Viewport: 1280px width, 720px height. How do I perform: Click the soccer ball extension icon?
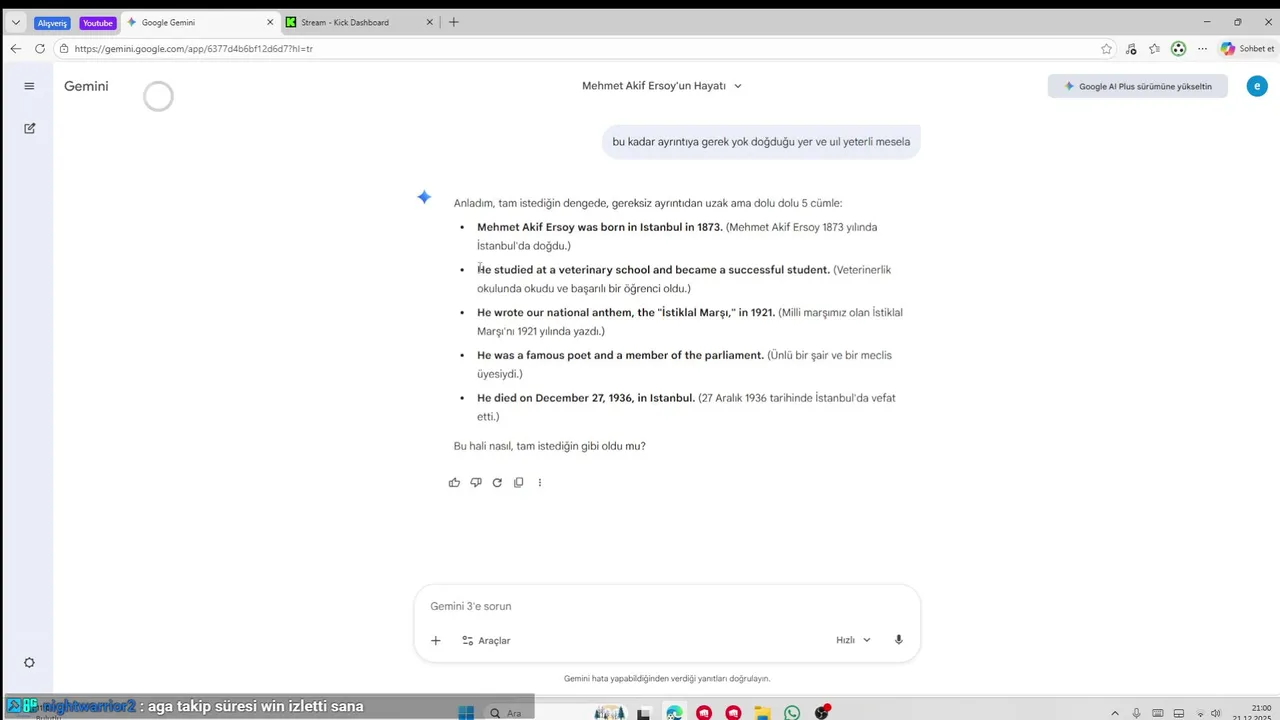coord(1179,48)
